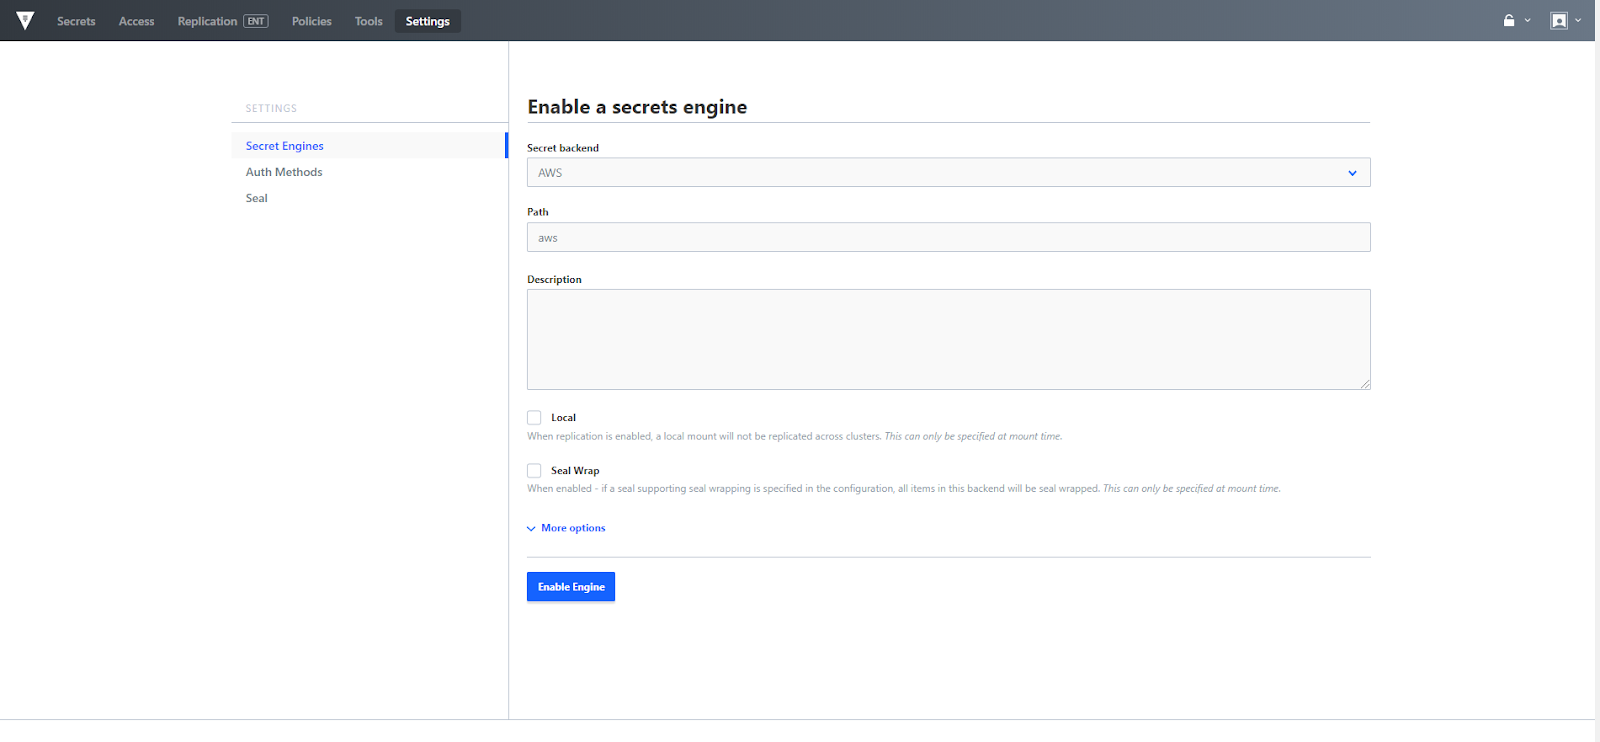Screen dimensions: 1600x742
Task: Click the Vault logo icon
Action: point(25,20)
